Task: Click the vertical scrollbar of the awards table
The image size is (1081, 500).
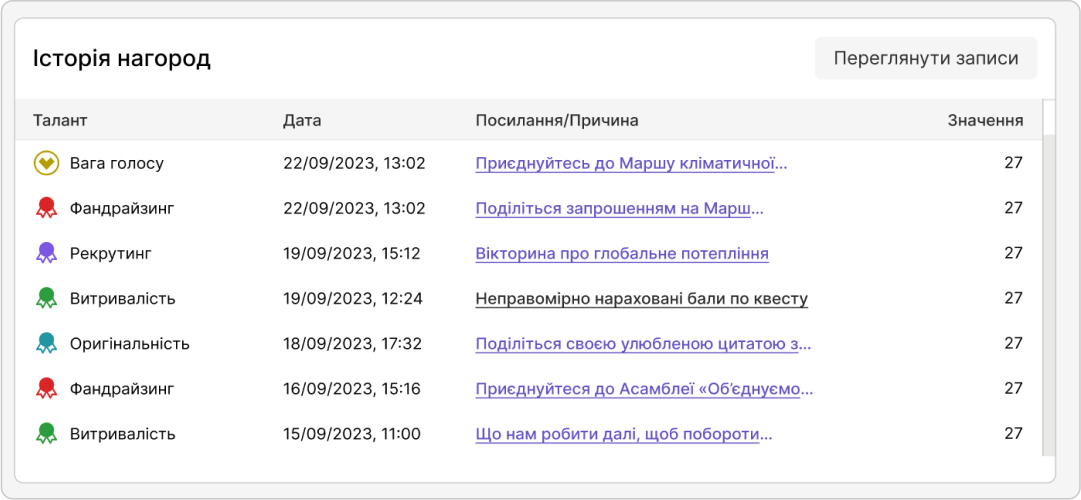Action: [1048, 290]
